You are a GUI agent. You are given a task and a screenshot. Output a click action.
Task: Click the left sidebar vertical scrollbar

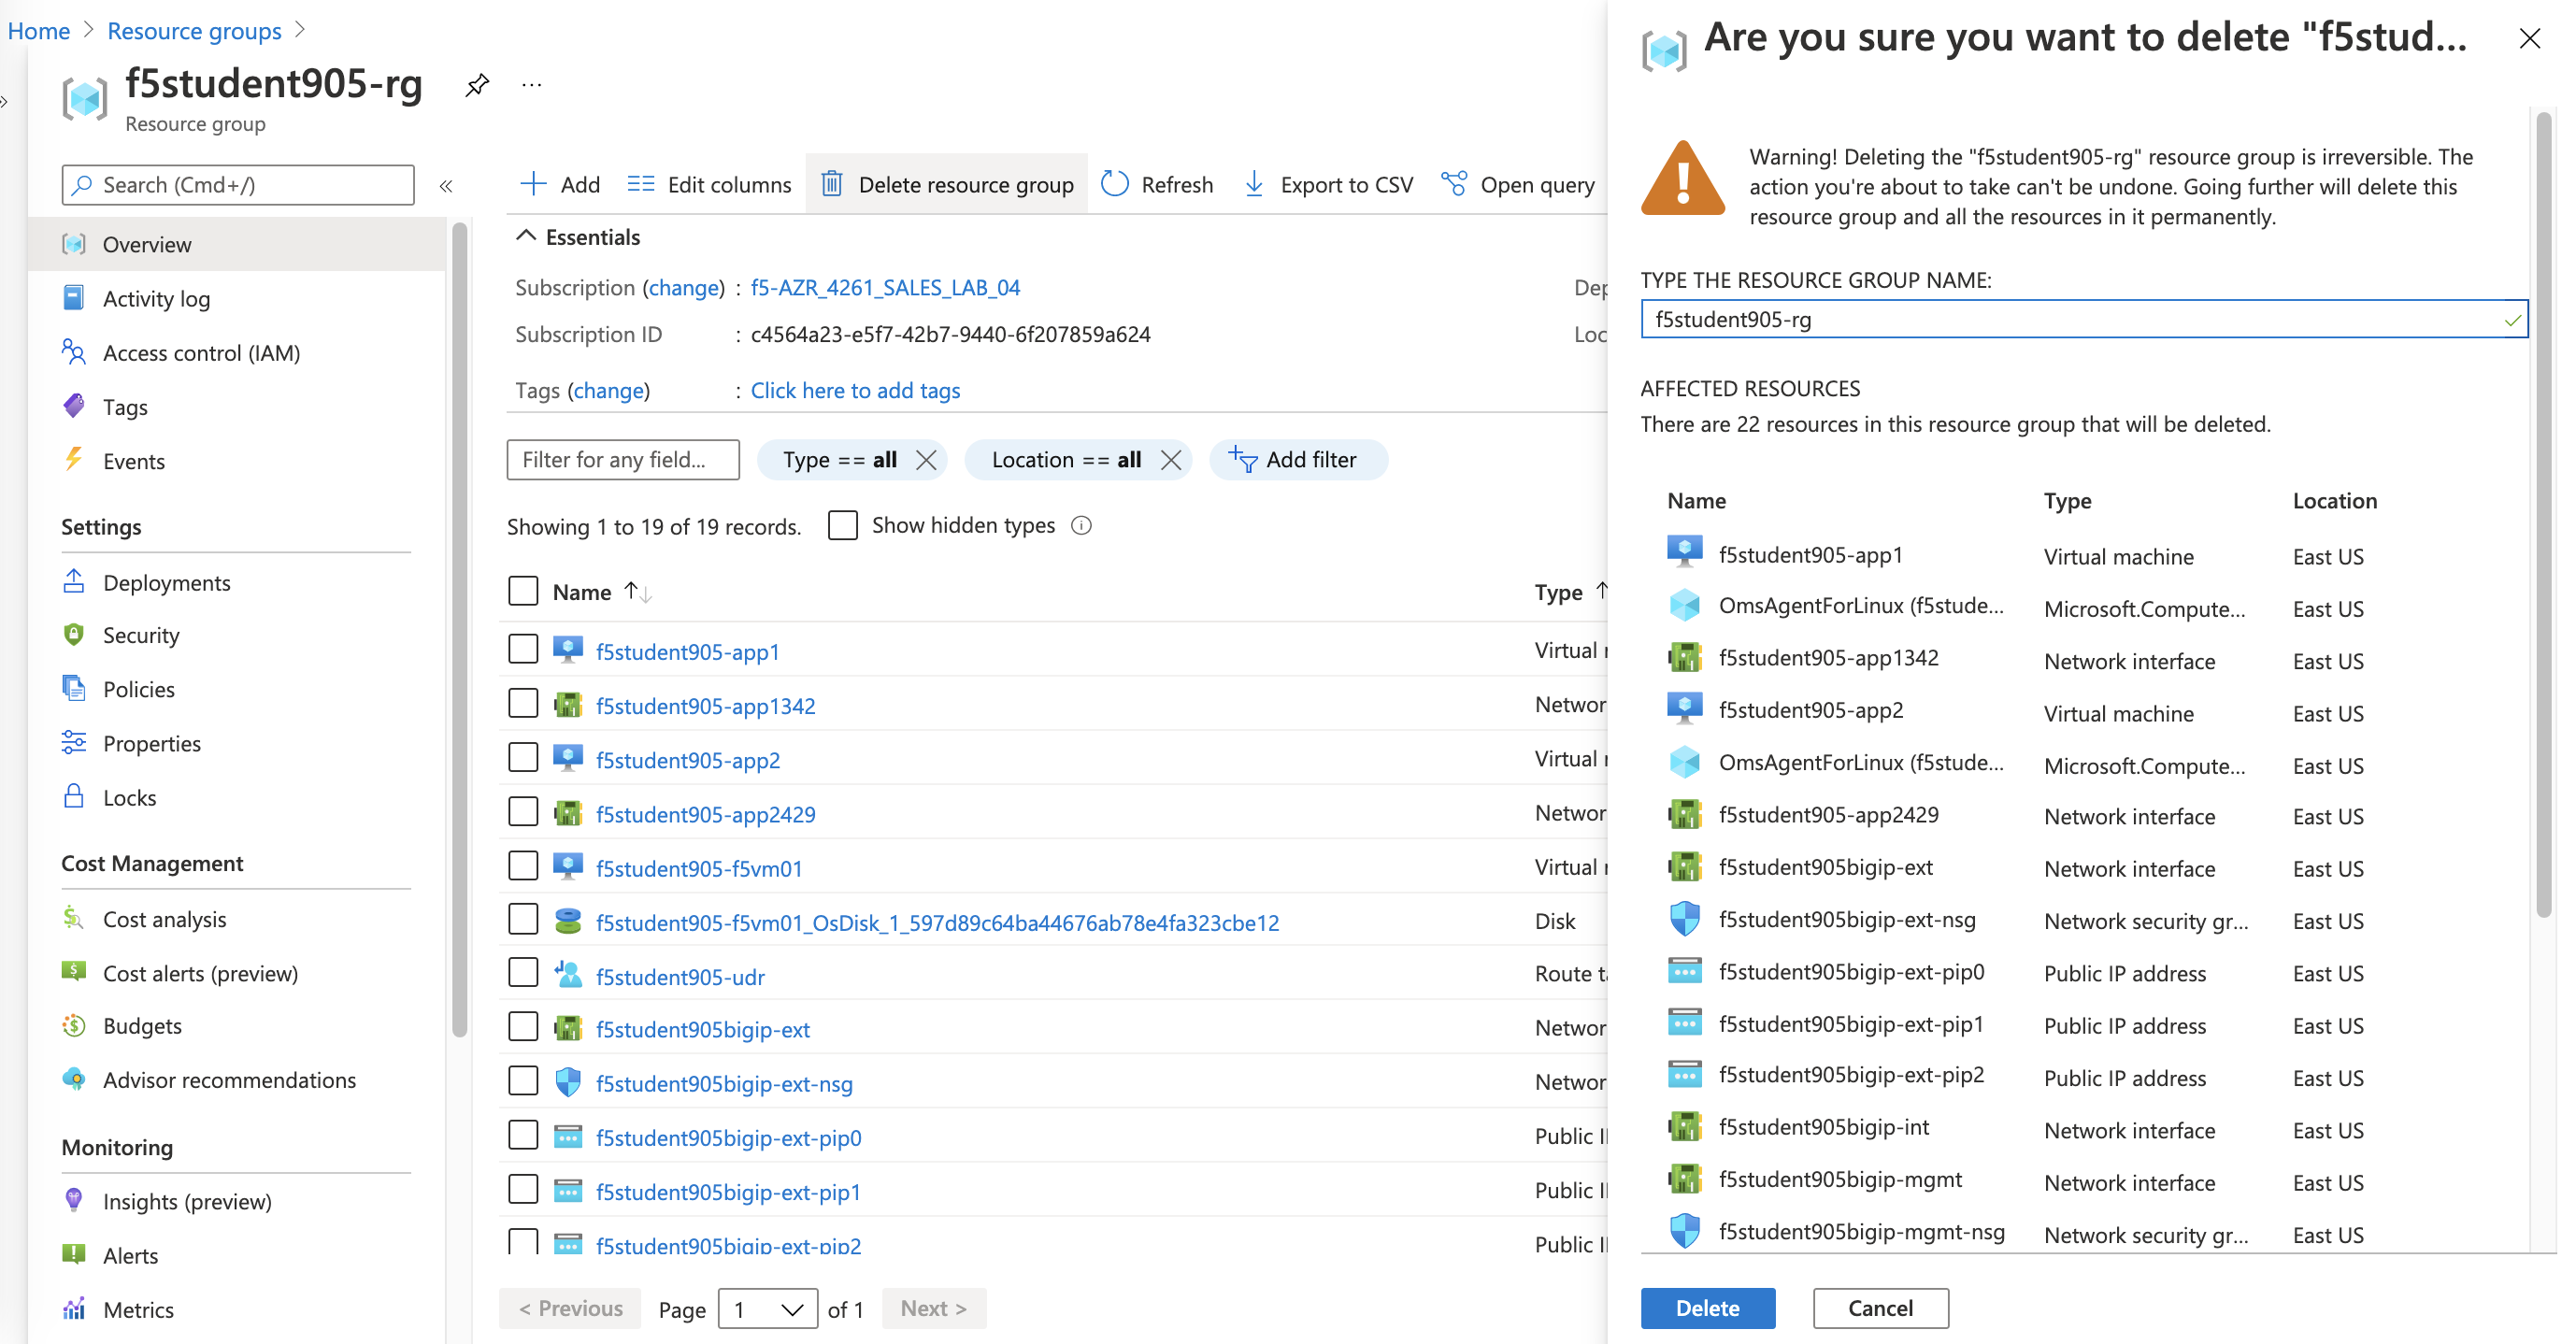tap(460, 630)
